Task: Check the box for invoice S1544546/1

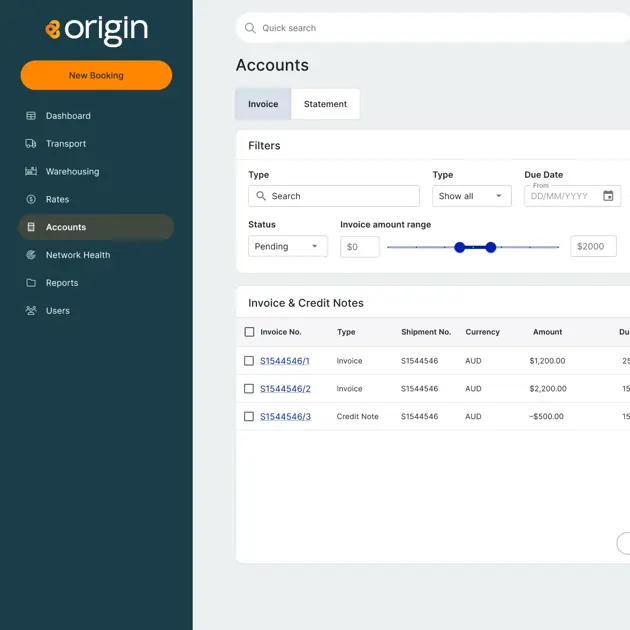Action: [x=249, y=361]
